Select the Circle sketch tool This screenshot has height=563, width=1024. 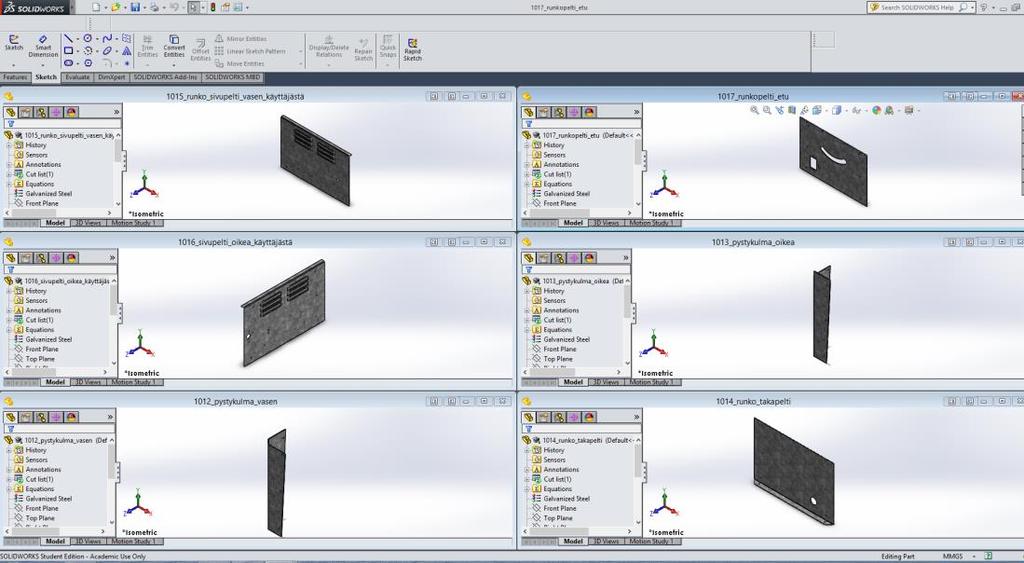pos(88,39)
